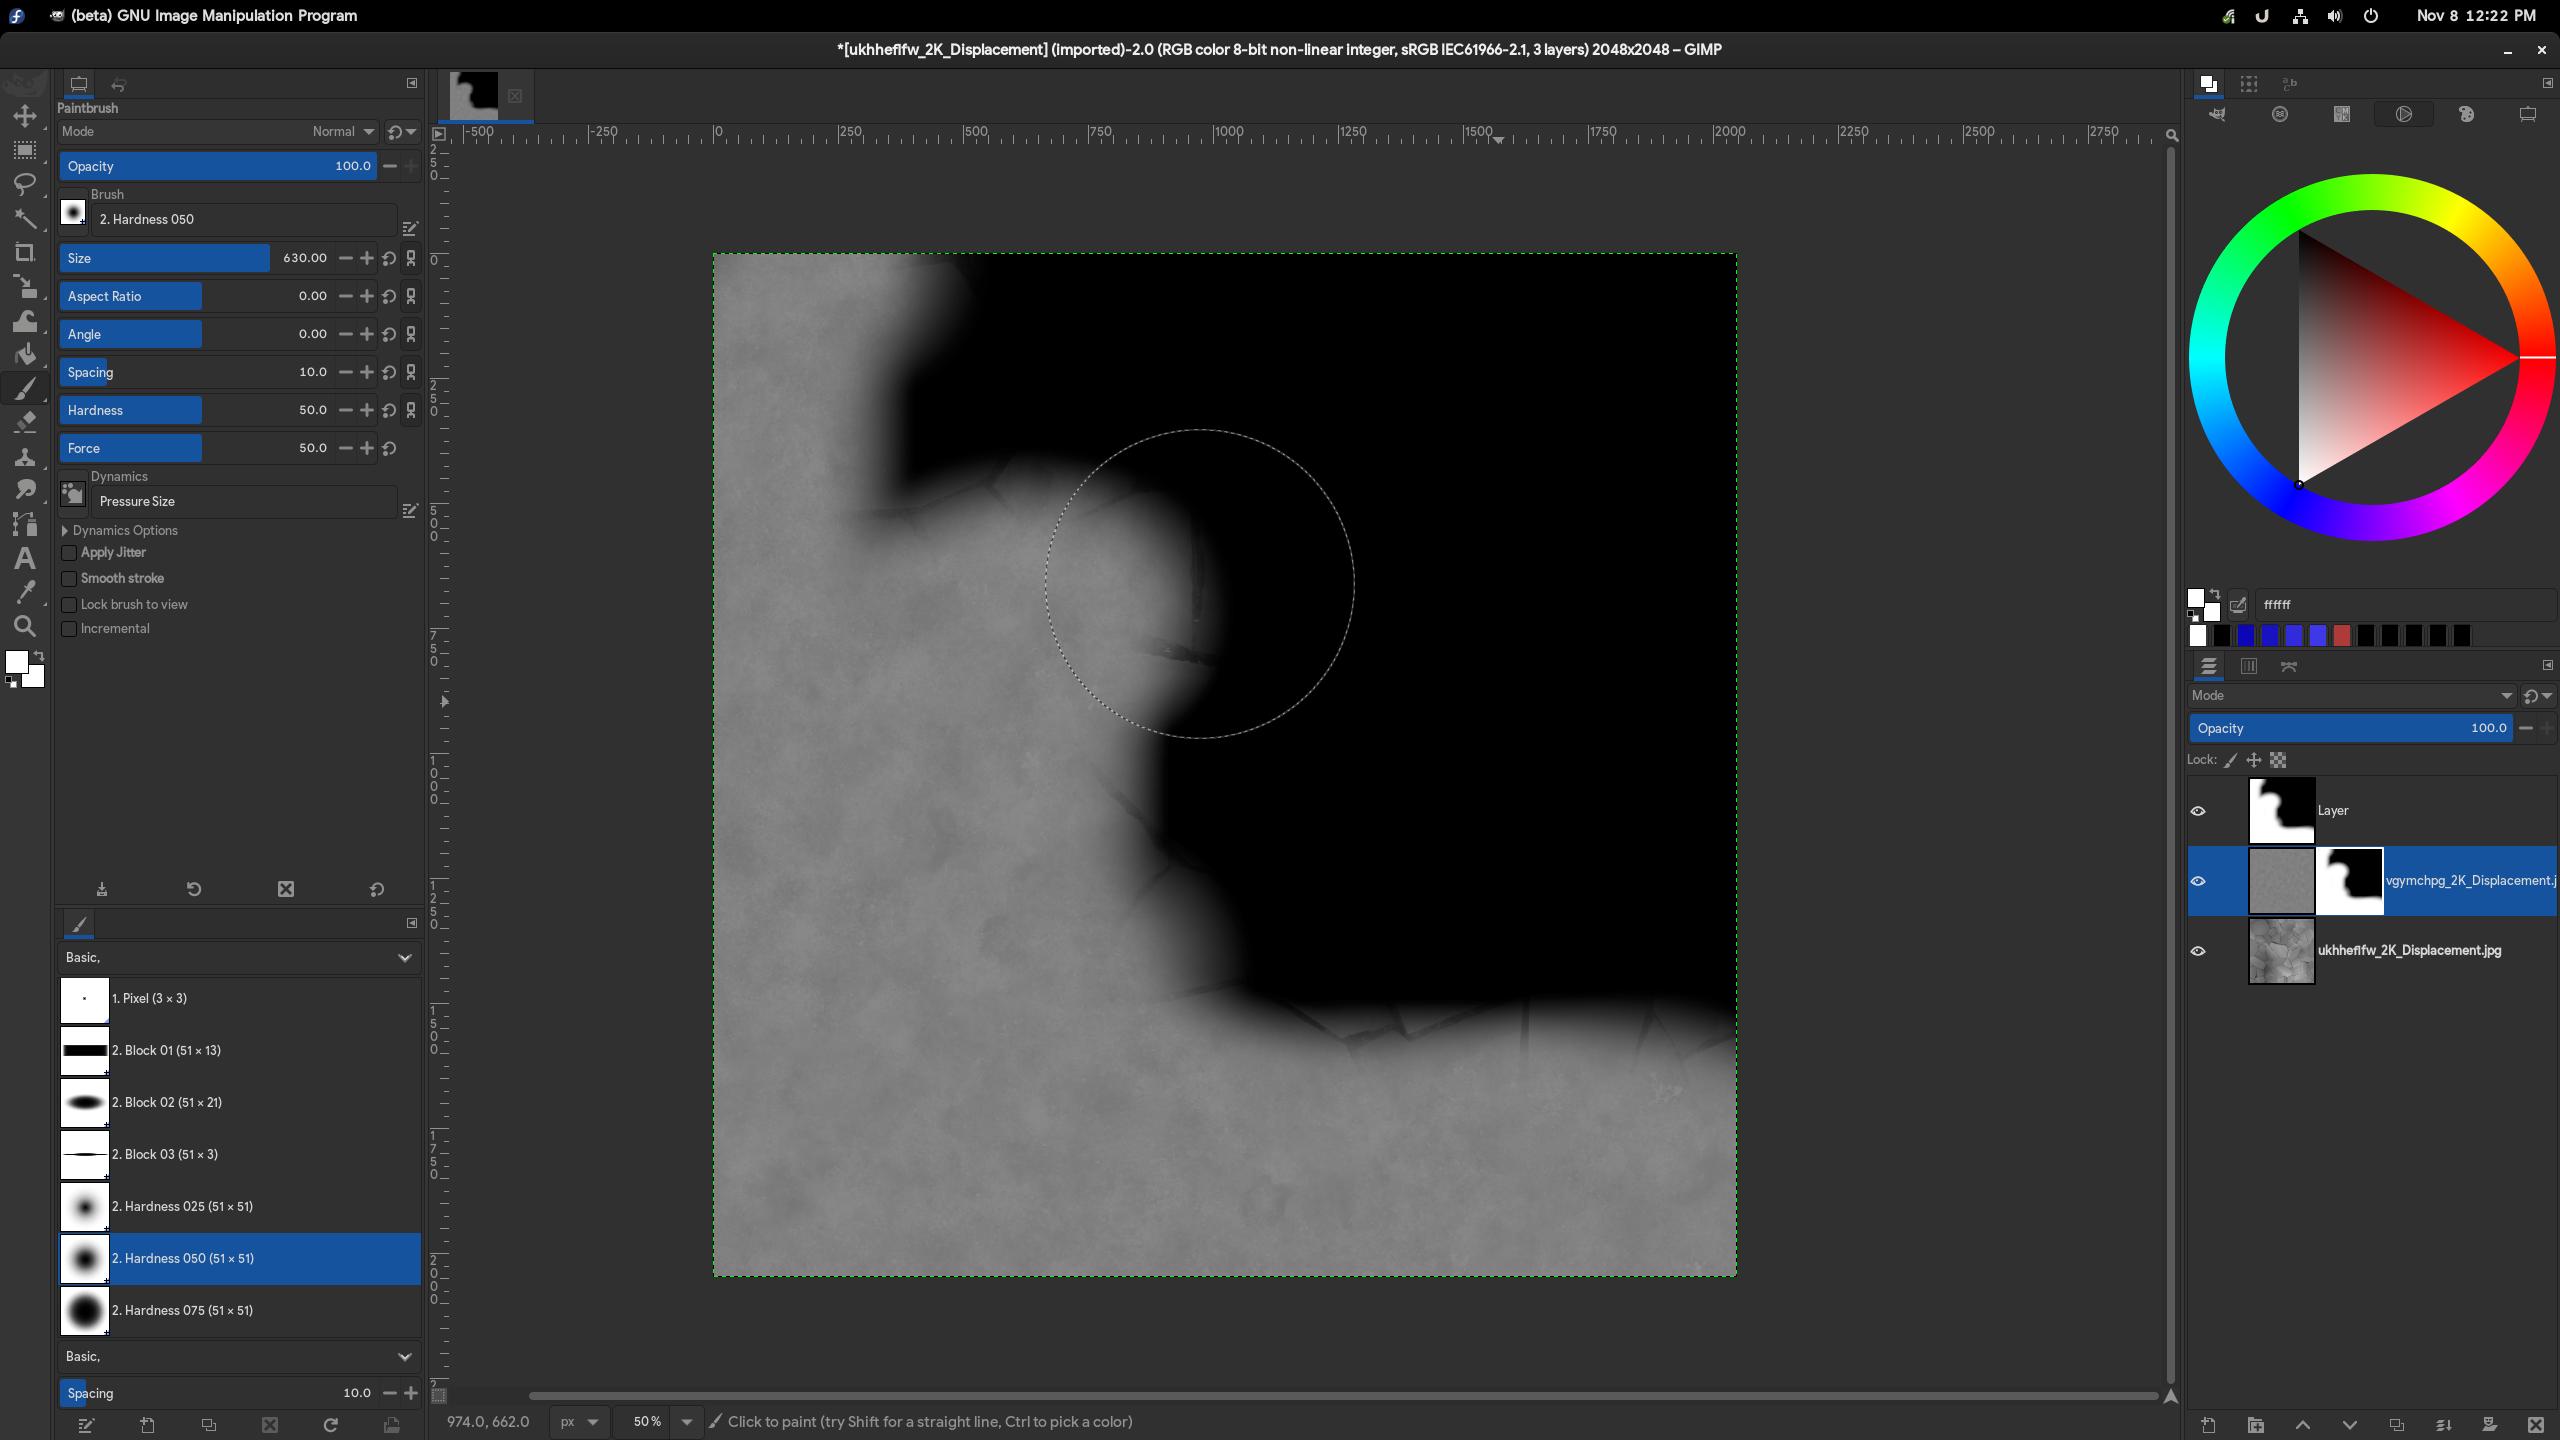2560x1440 pixels.
Task: Adjust the tool Opacity slider
Action: click(x=218, y=167)
